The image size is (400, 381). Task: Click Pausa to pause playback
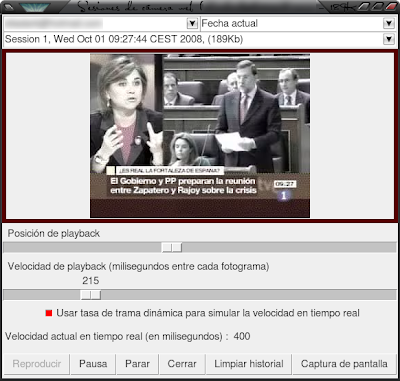click(x=93, y=364)
